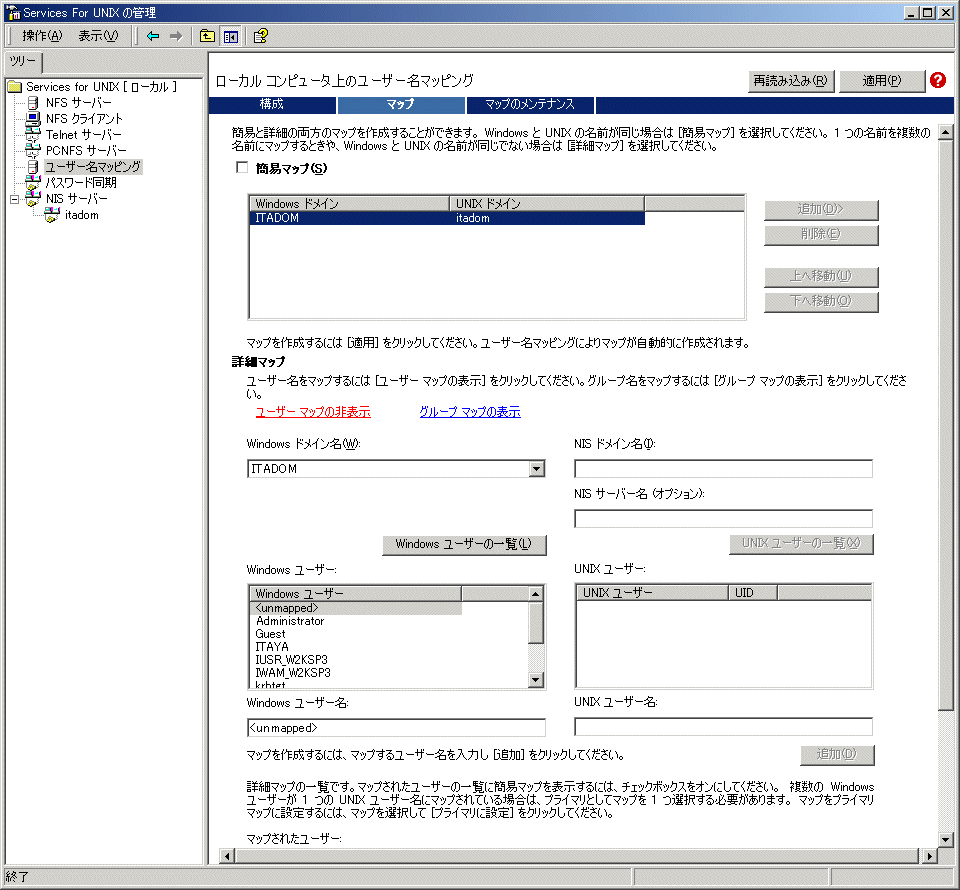Select Administrator in Windows user list
The image size is (960, 890).
(290, 621)
